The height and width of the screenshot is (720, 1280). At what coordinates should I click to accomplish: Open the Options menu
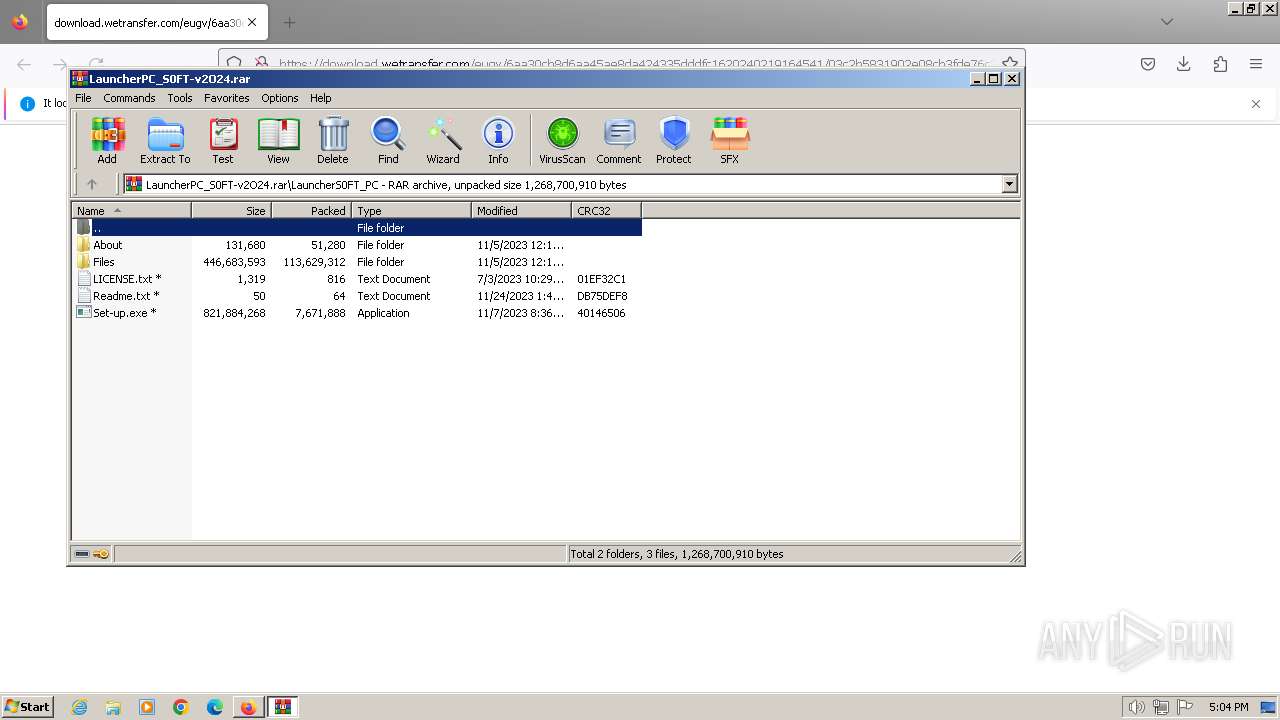280,98
